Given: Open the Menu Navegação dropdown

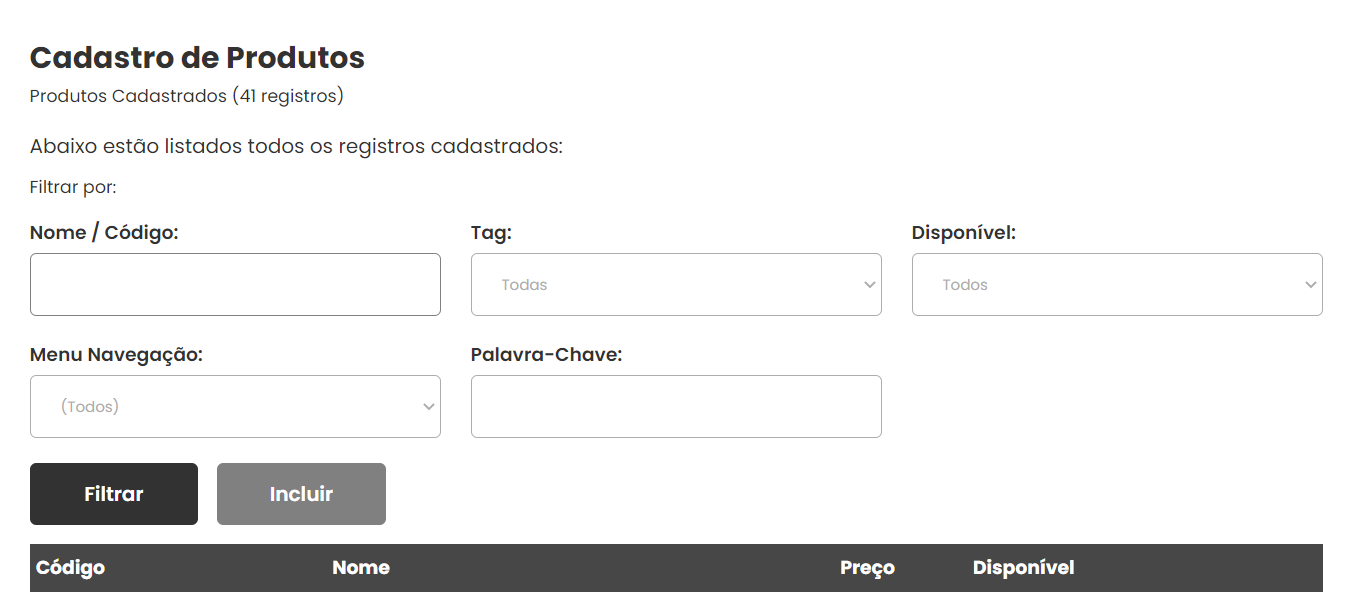Looking at the screenshot, I should 235,407.
